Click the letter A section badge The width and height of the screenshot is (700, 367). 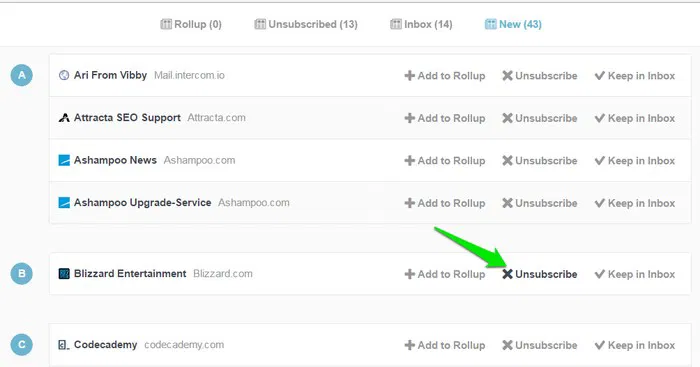point(21,75)
